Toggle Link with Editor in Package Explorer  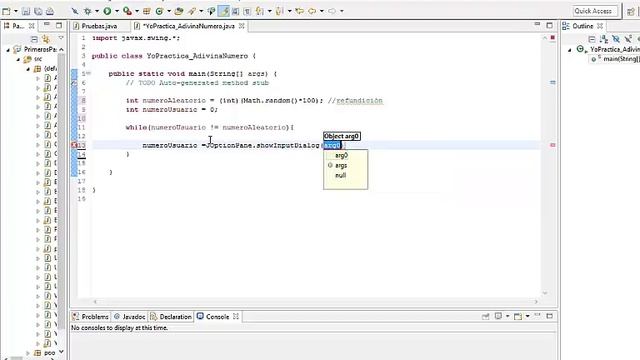(x=46, y=39)
